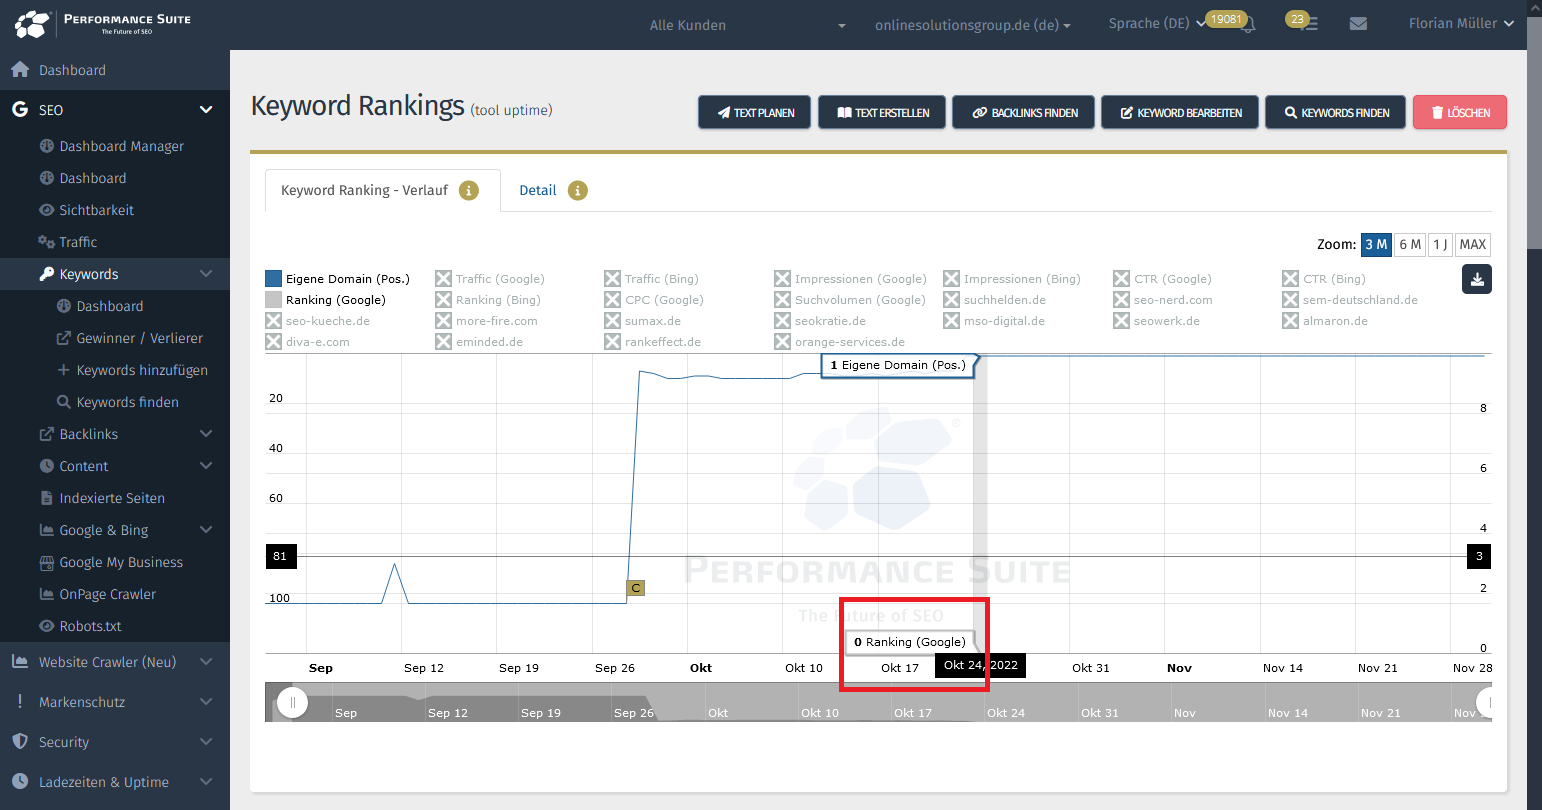
Task: Click the Google G icon beside SEO
Action: (19, 110)
